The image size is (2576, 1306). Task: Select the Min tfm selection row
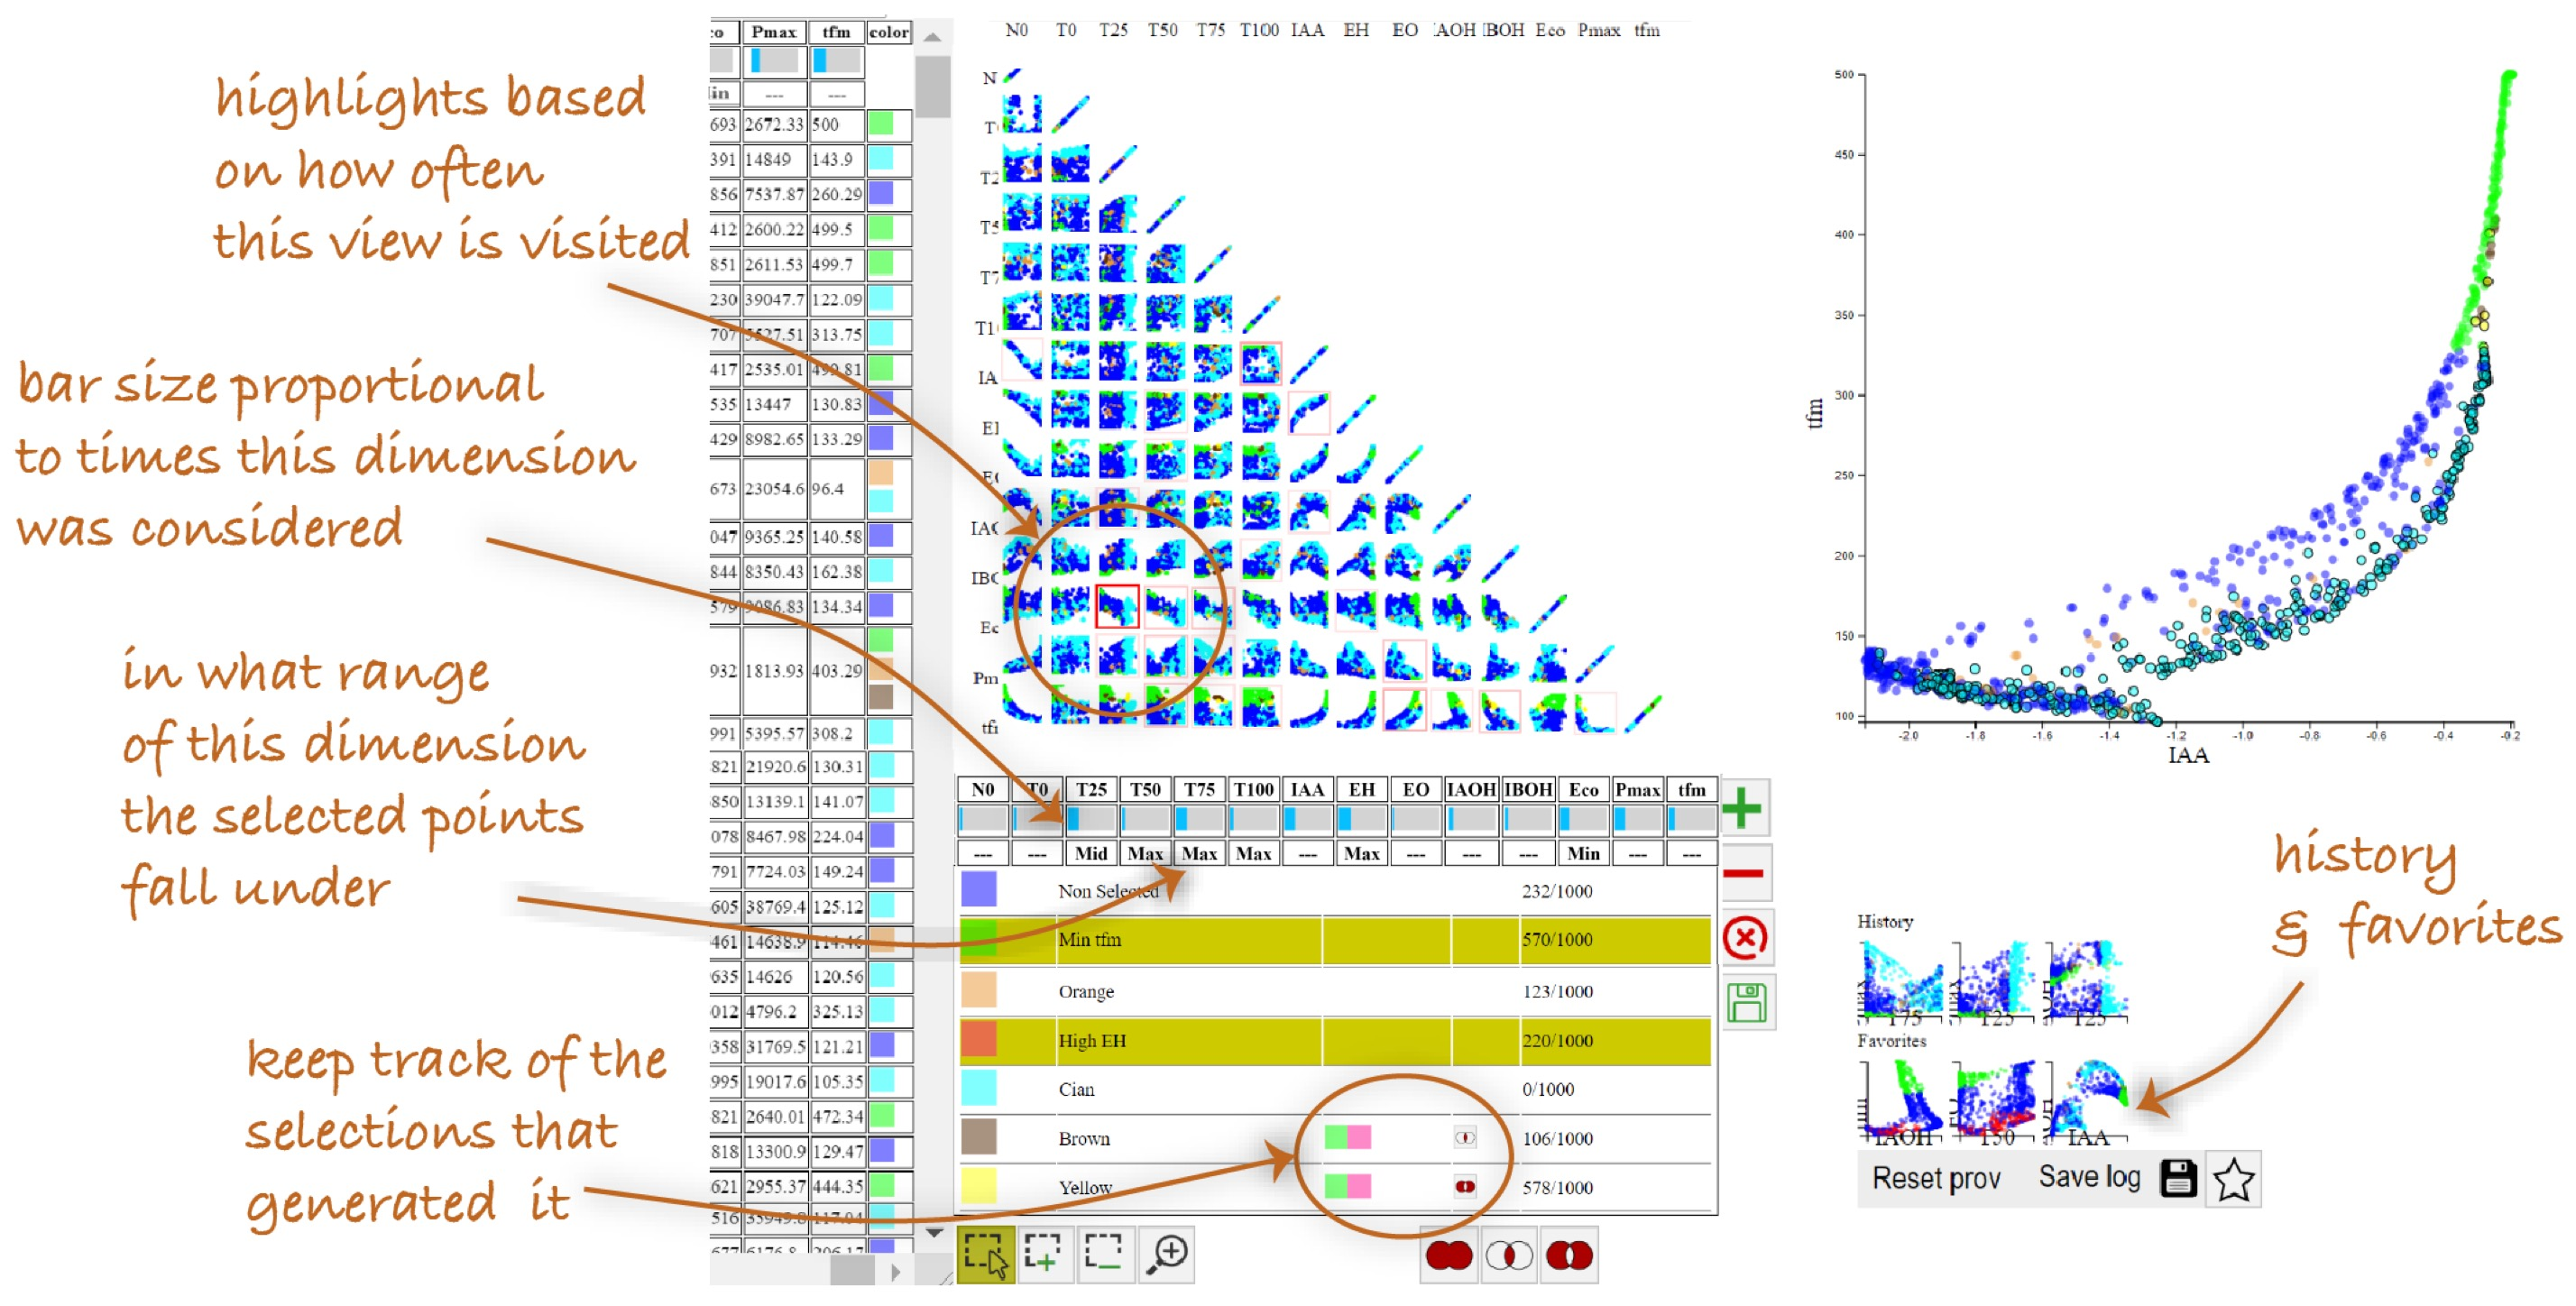pos(1335,940)
